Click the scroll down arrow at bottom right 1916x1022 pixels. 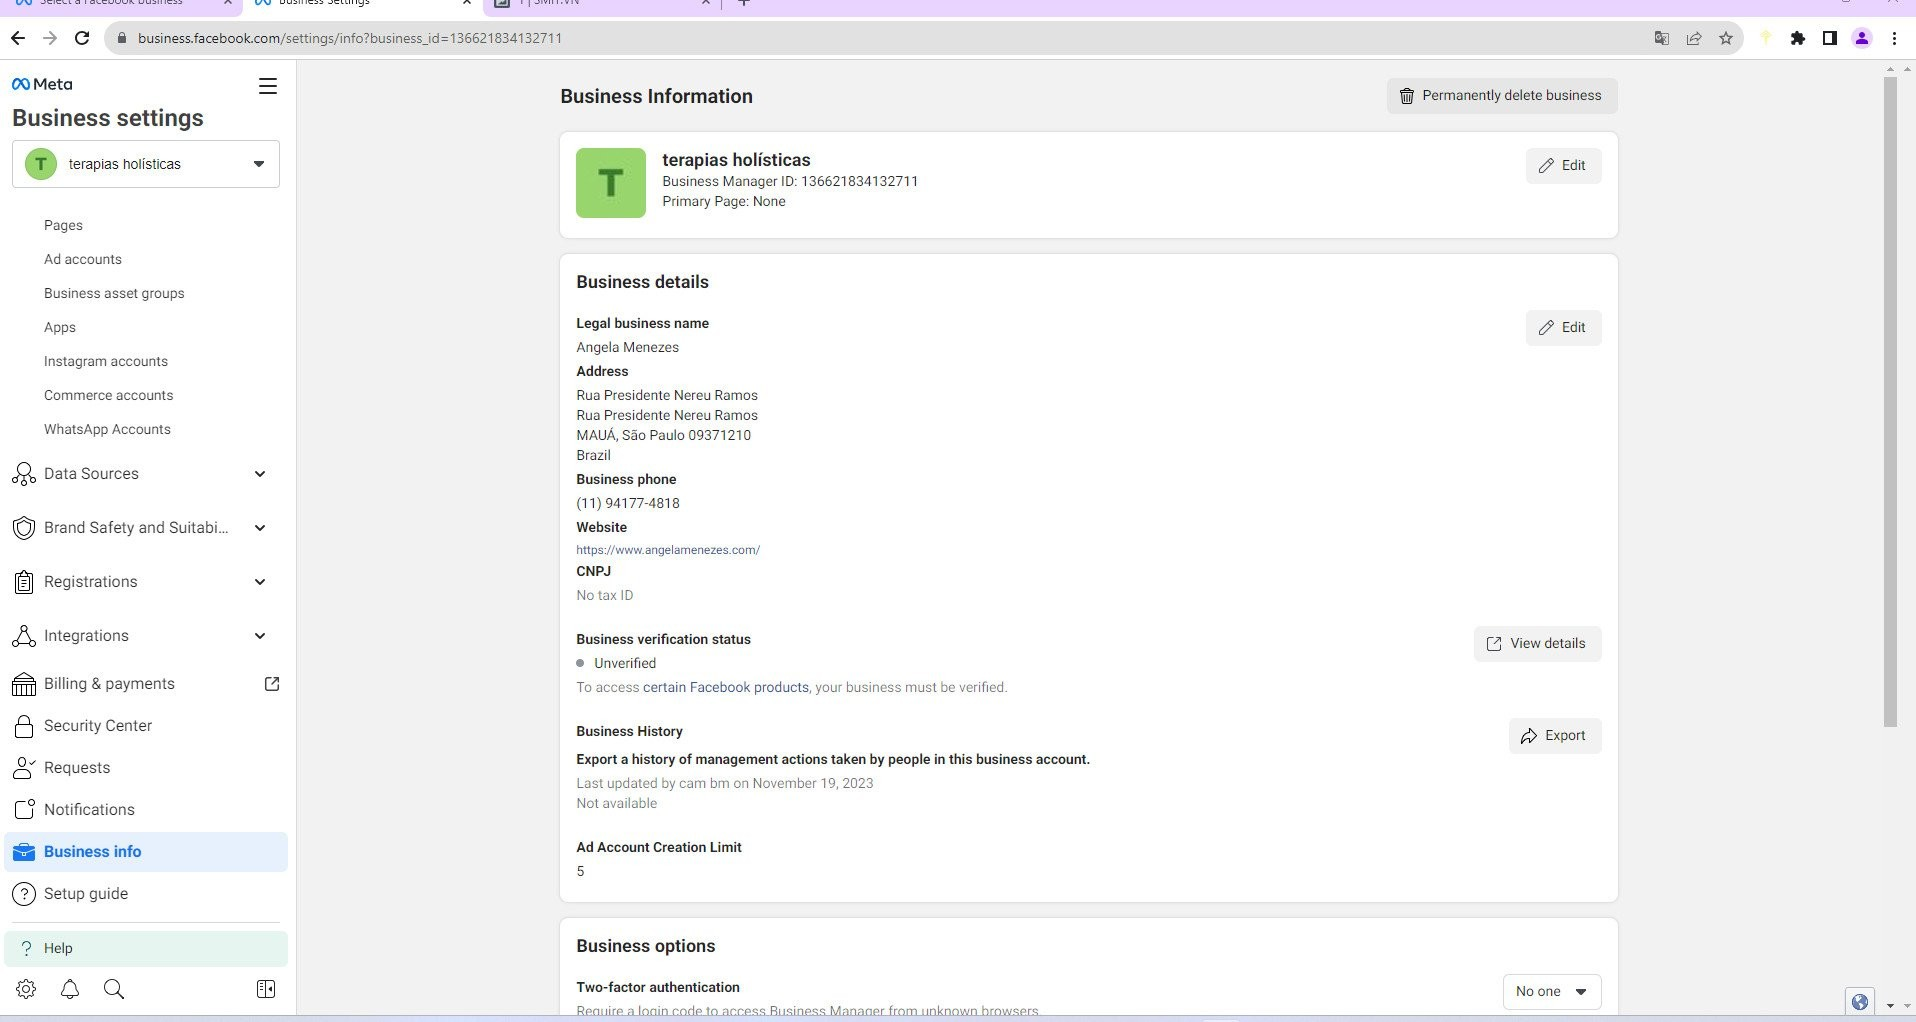(1890, 1006)
